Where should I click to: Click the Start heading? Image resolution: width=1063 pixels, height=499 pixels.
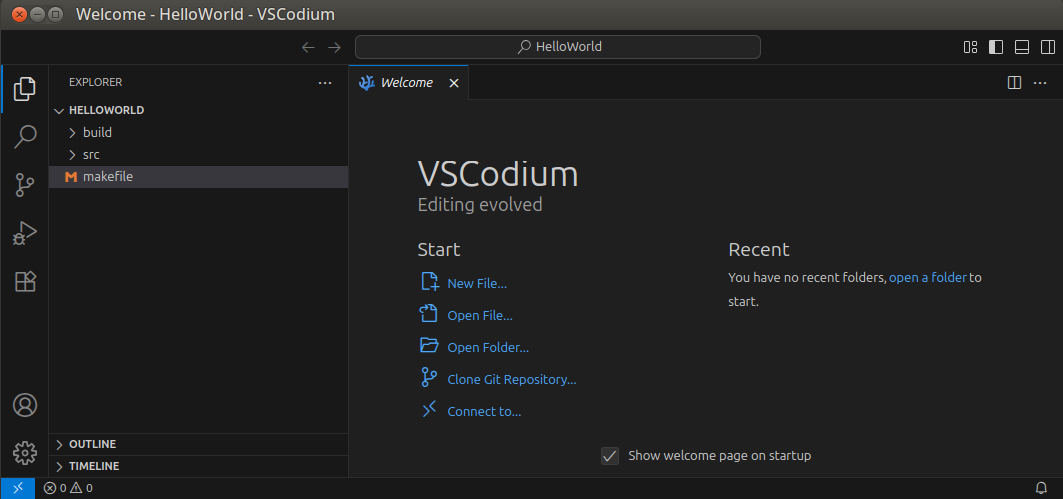(439, 250)
